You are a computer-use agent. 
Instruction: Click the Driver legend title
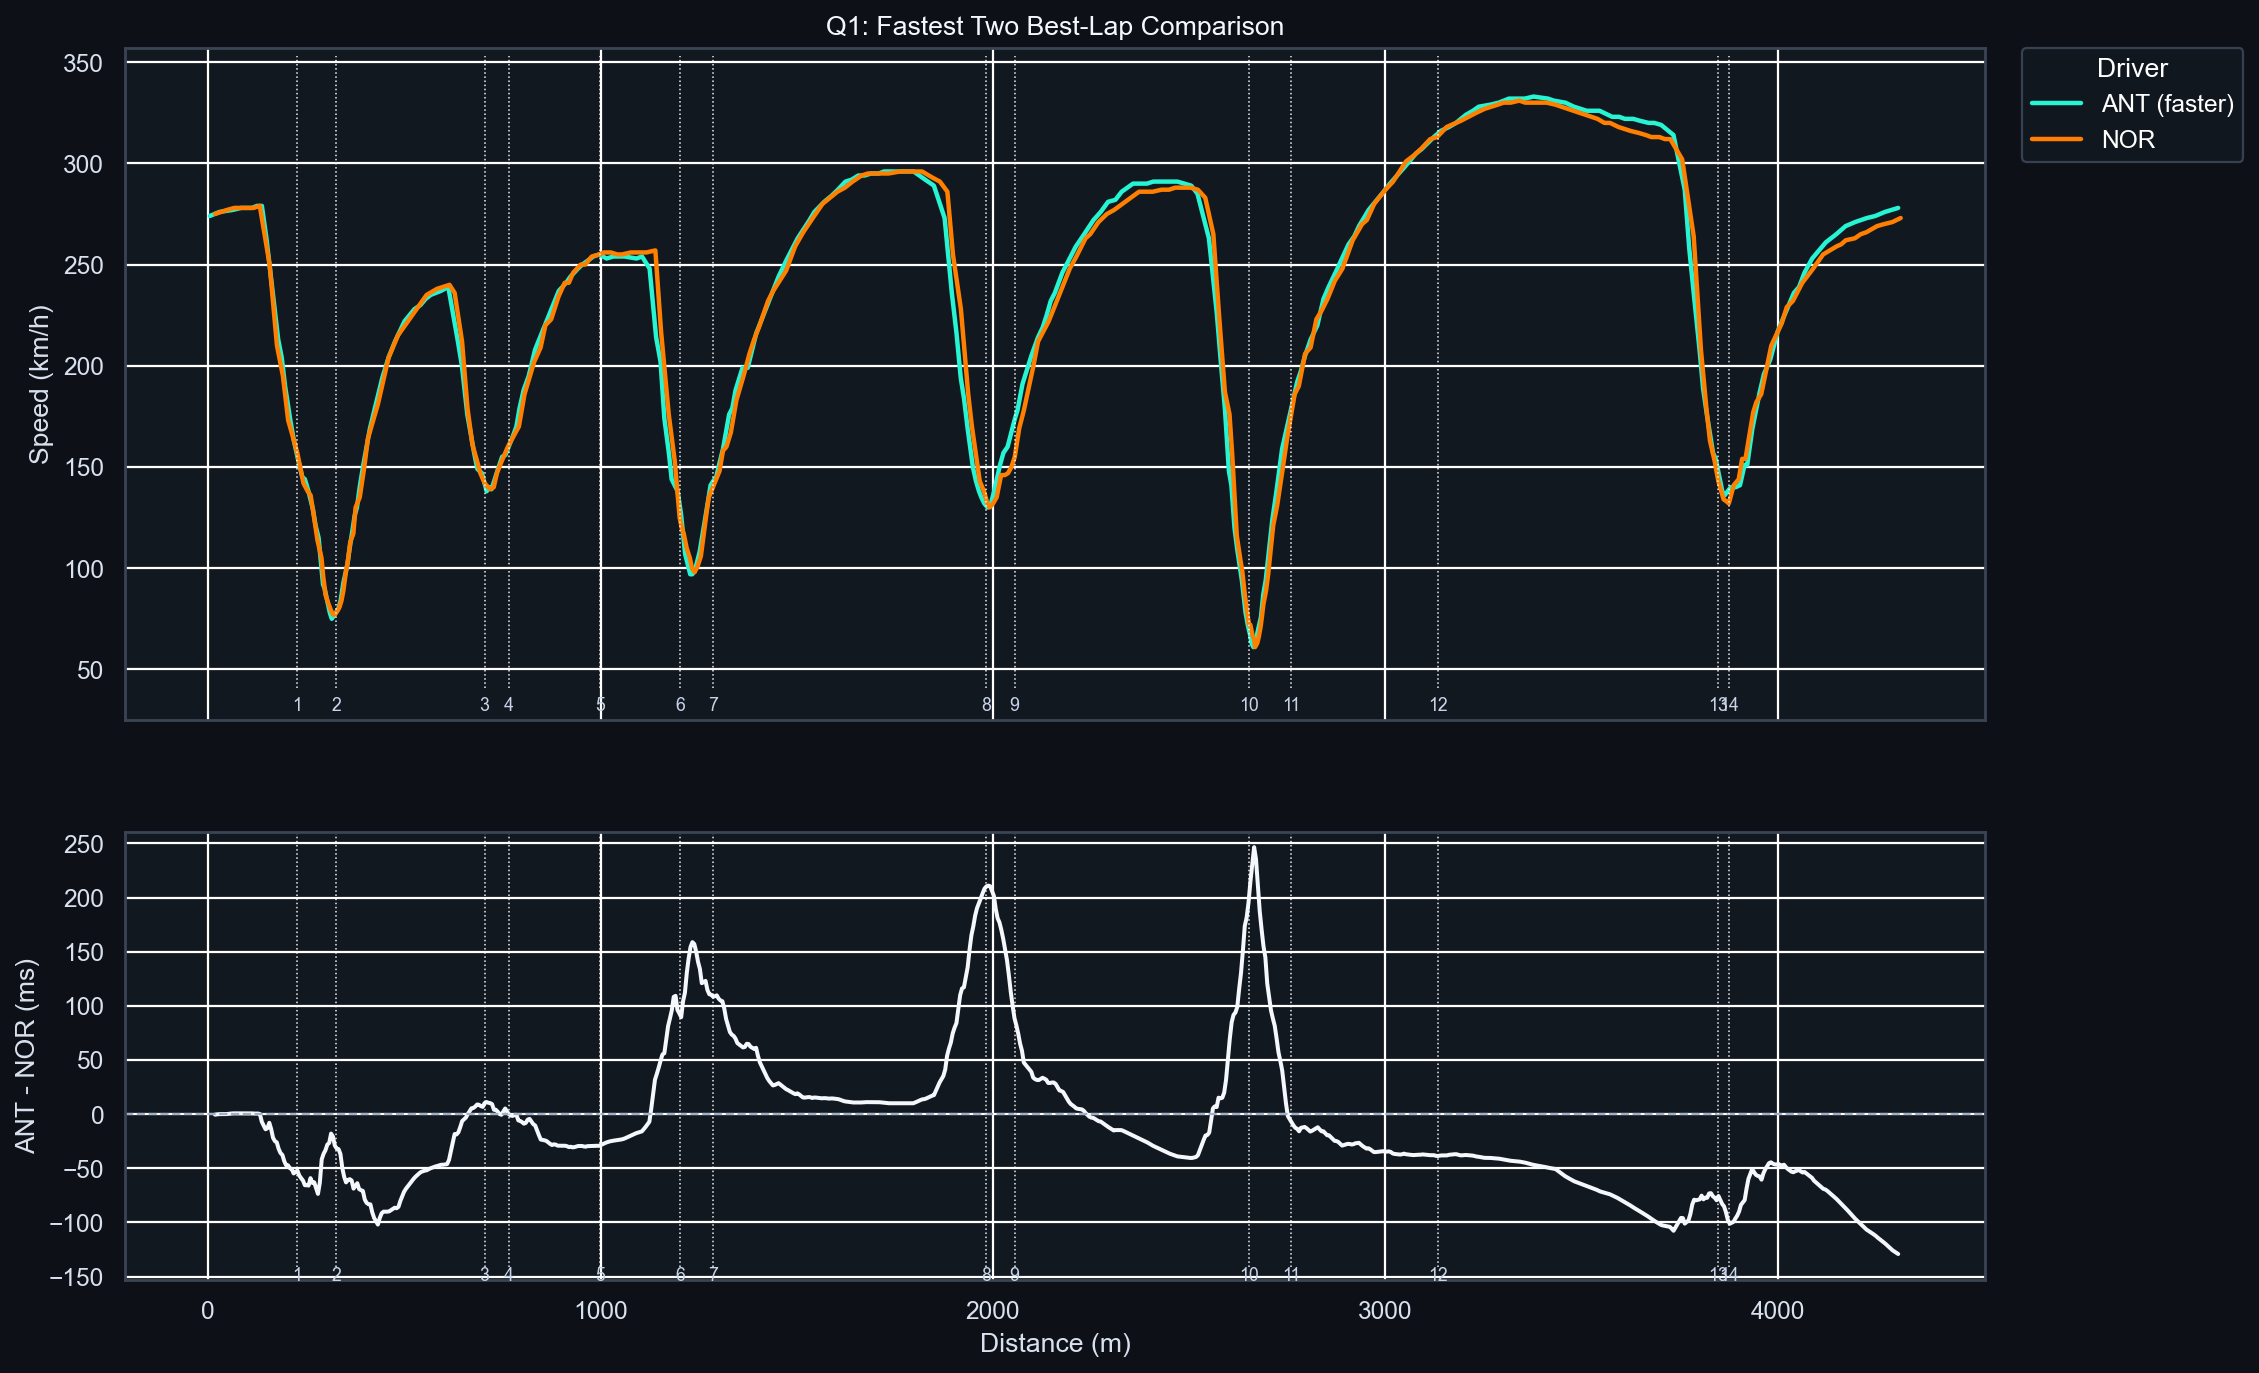(x=2132, y=68)
